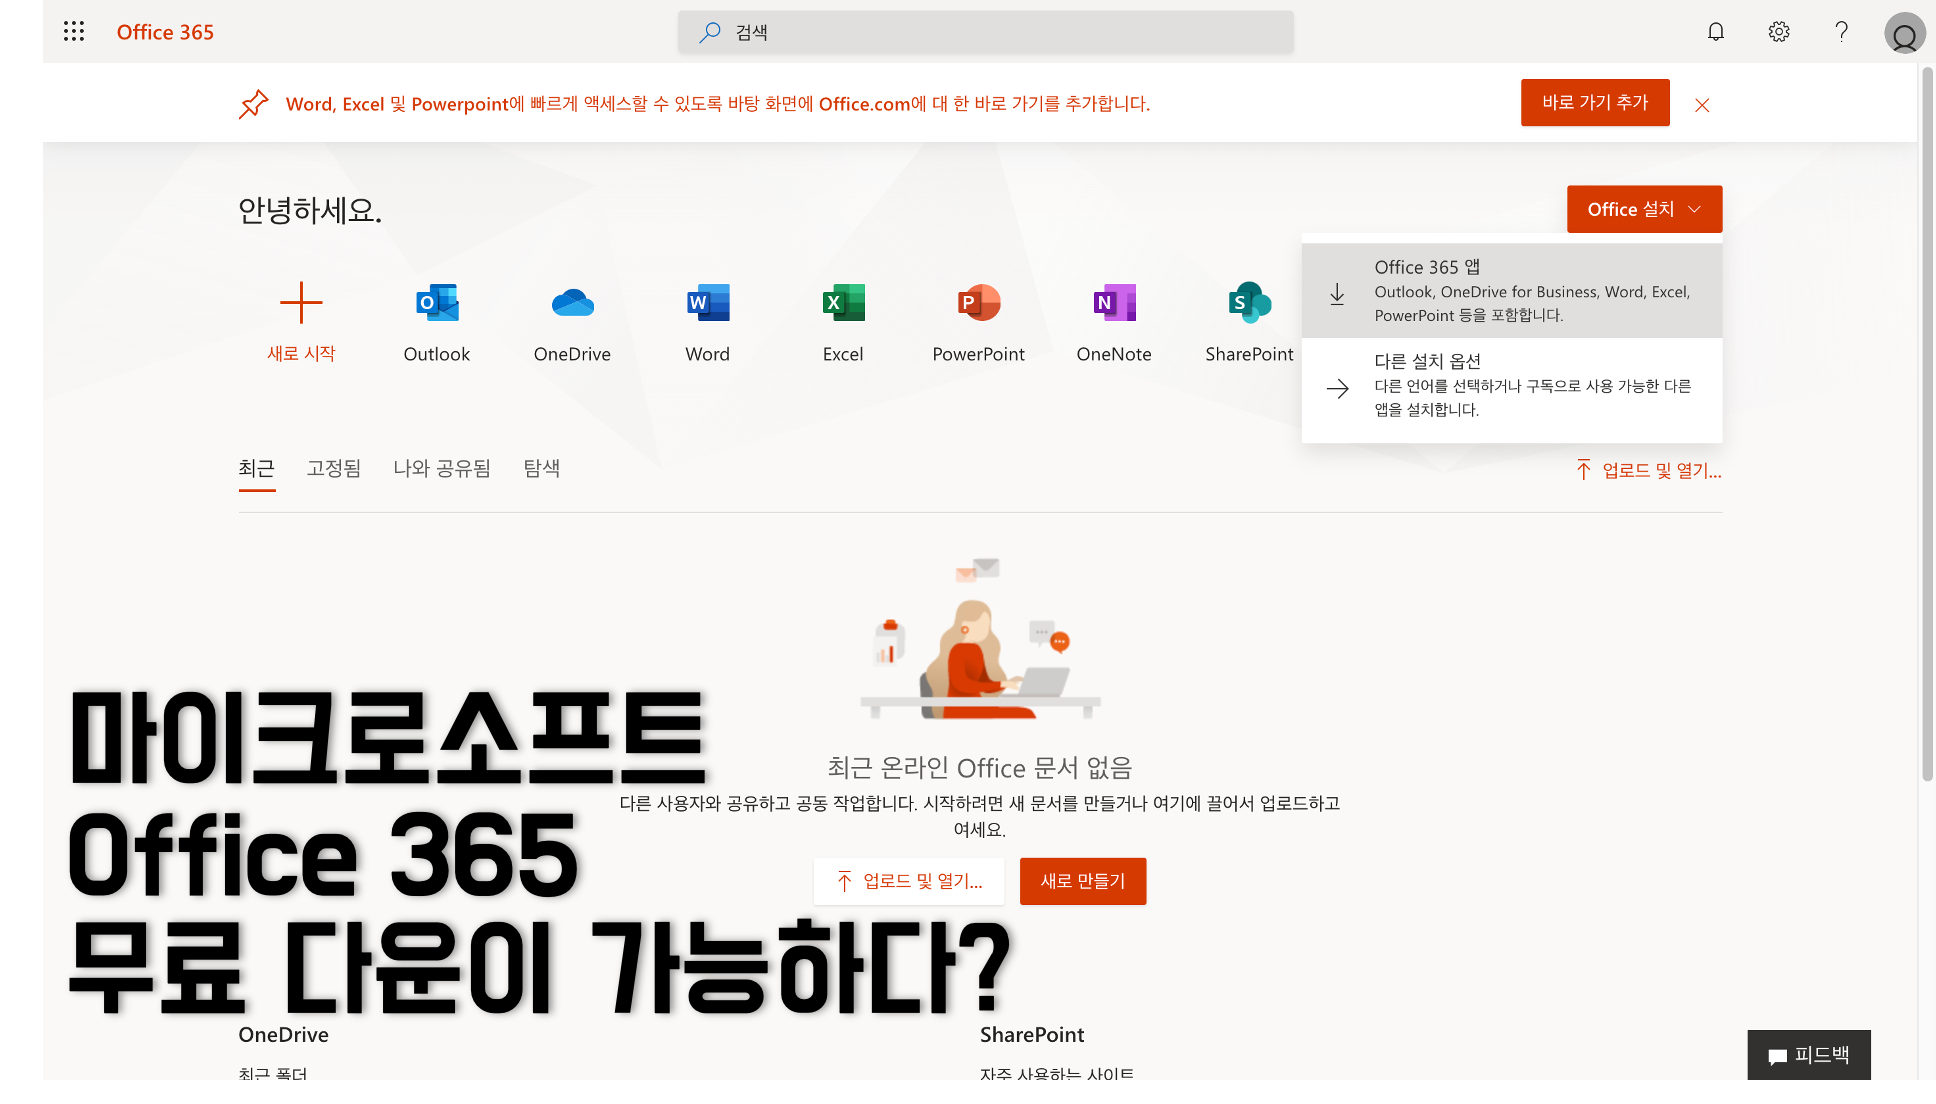Click the arrow icon for 다른 설치 옵션

(1337, 389)
